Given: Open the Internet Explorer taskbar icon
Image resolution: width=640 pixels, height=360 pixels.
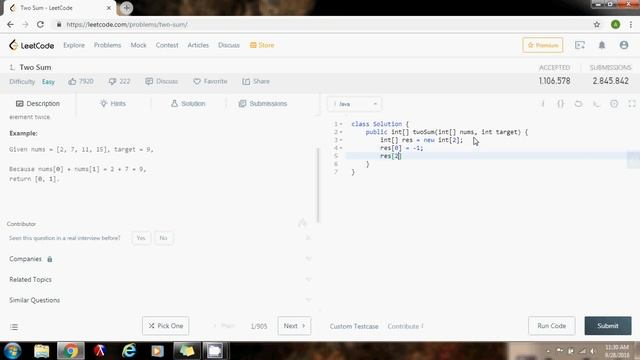Looking at the screenshot, I should pos(129,351).
